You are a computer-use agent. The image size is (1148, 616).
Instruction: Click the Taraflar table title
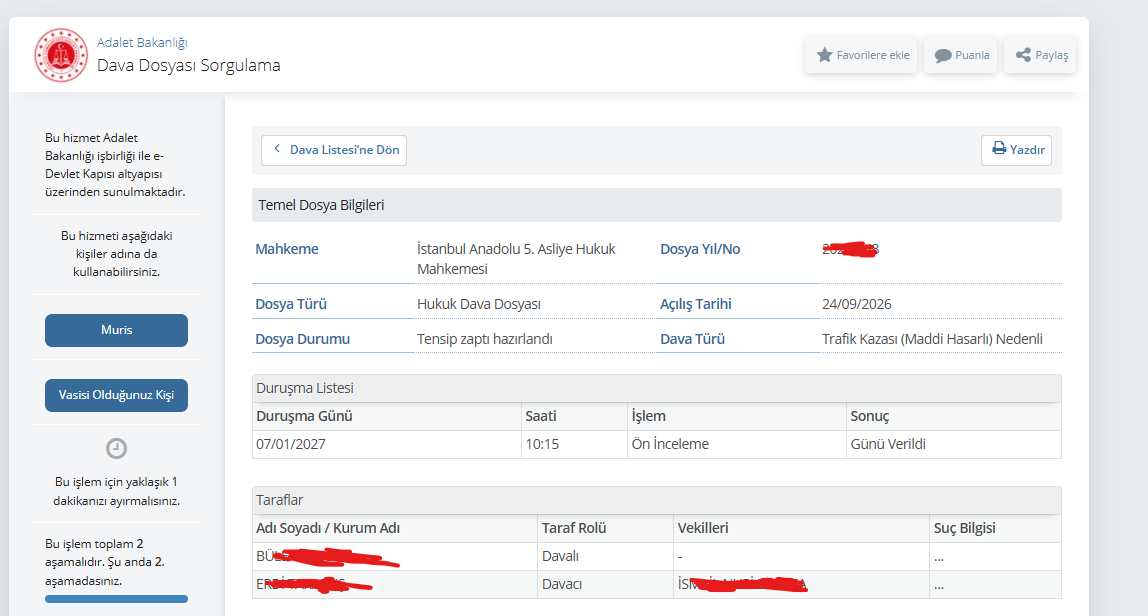click(279, 500)
